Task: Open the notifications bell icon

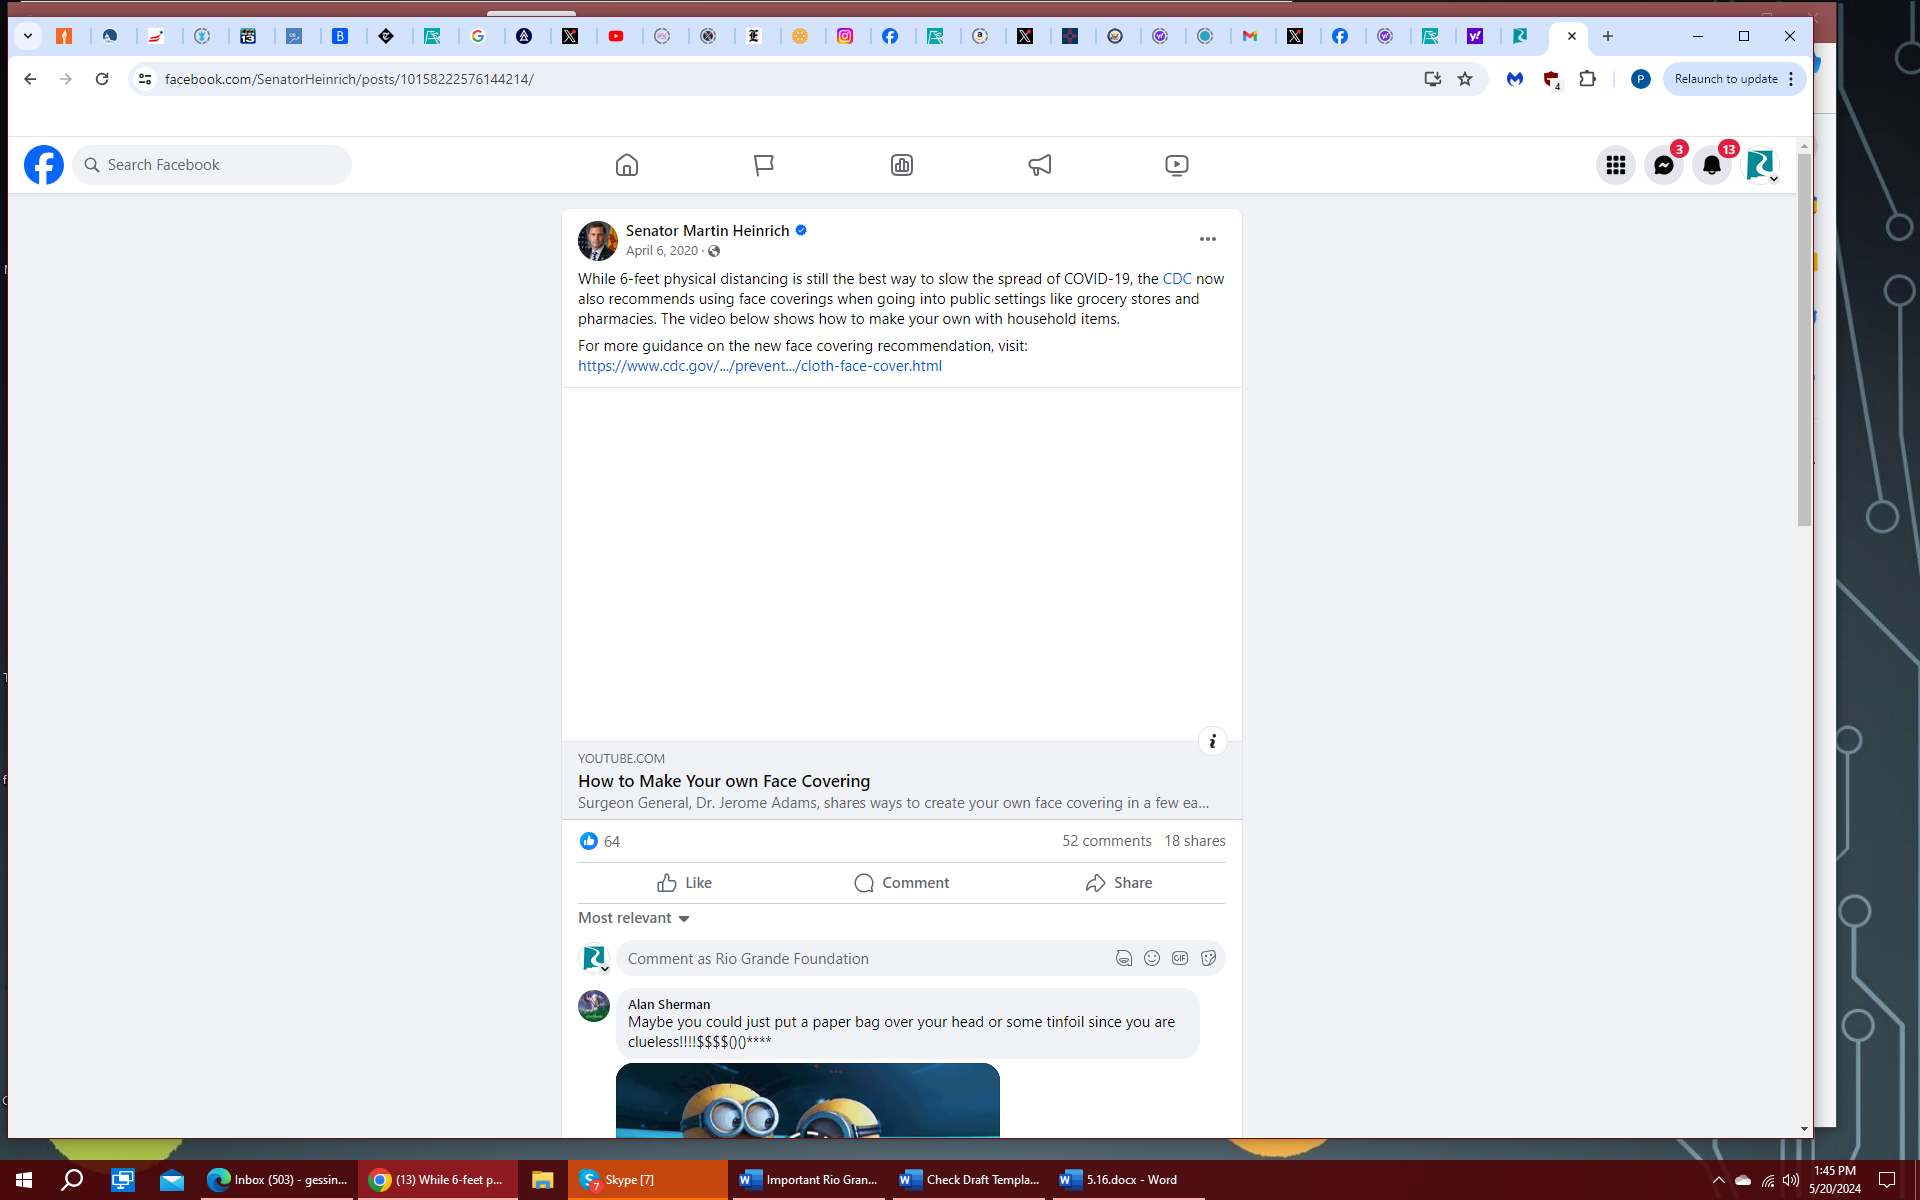Action: coord(1711,165)
